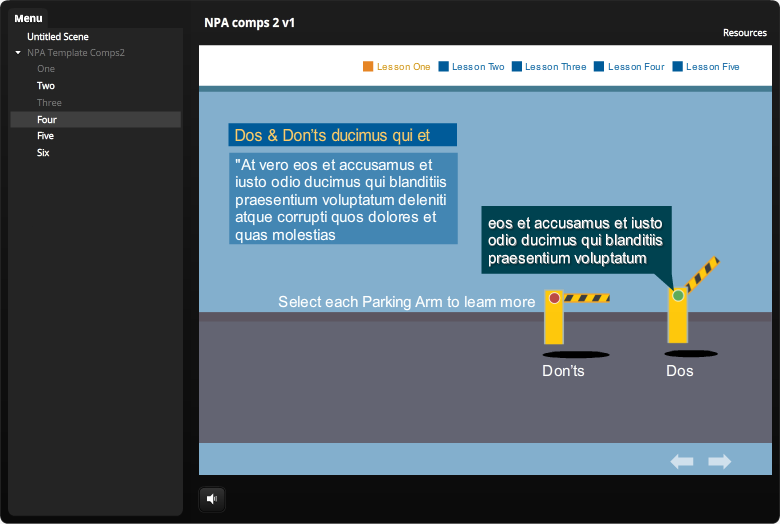Image resolution: width=780 pixels, height=524 pixels.
Task: Click the next slide arrow
Action: pyautogui.click(x=720, y=461)
